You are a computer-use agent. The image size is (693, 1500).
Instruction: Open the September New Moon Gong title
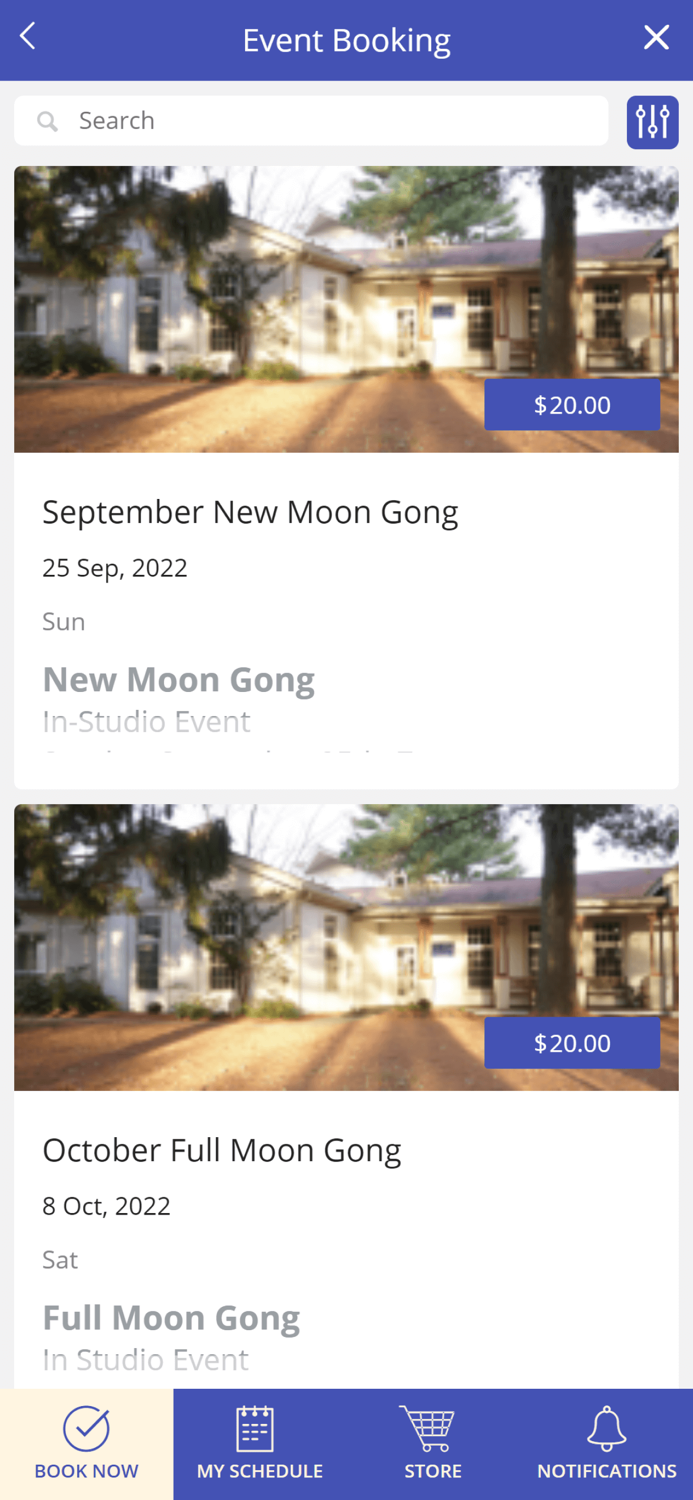point(250,512)
